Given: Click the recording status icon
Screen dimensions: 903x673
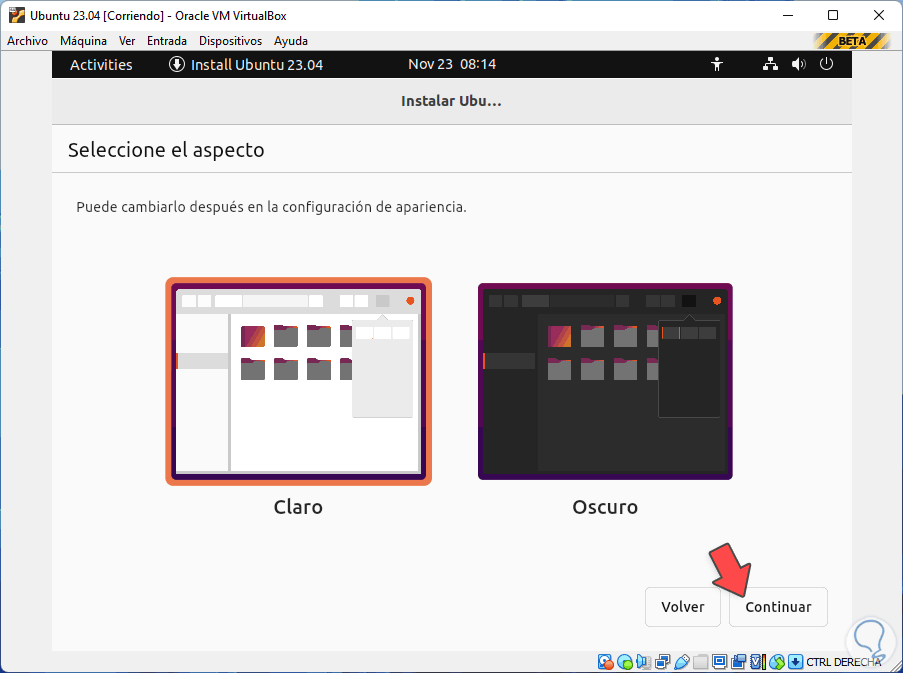Looking at the screenshot, I should tap(738, 662).
